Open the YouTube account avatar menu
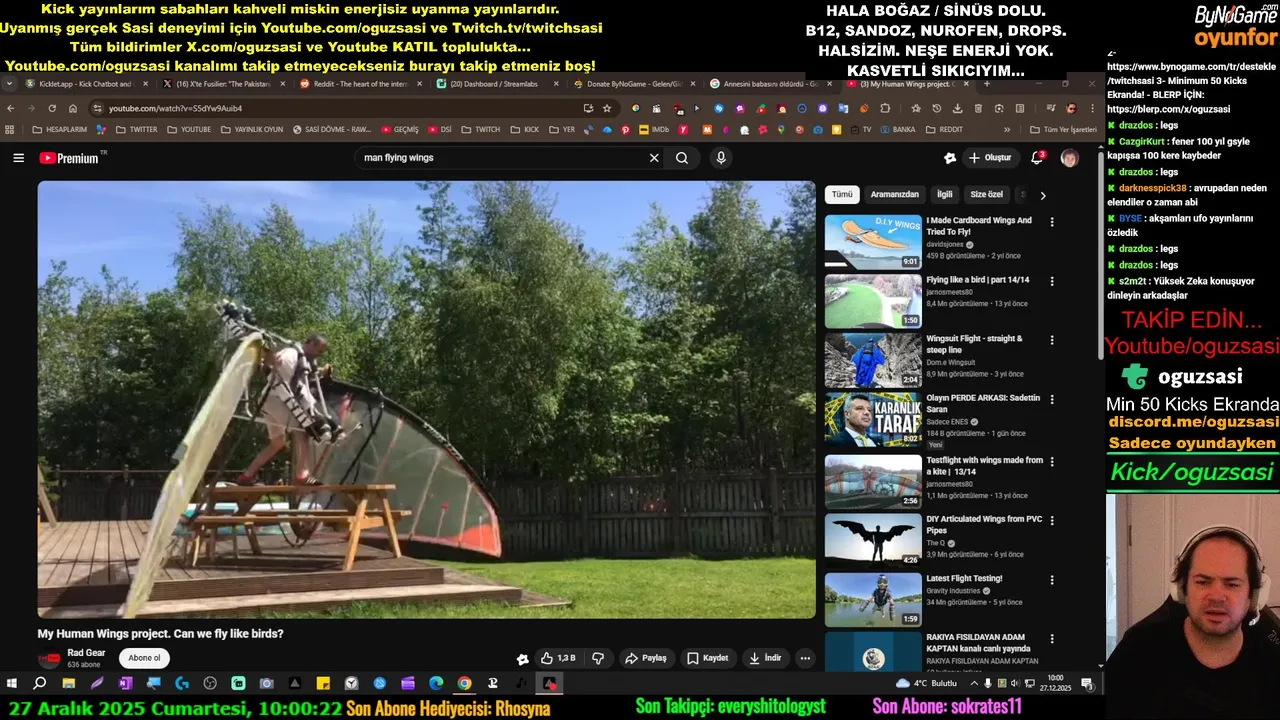Viewport: 1280px width, 720px height. point(1069,158)
